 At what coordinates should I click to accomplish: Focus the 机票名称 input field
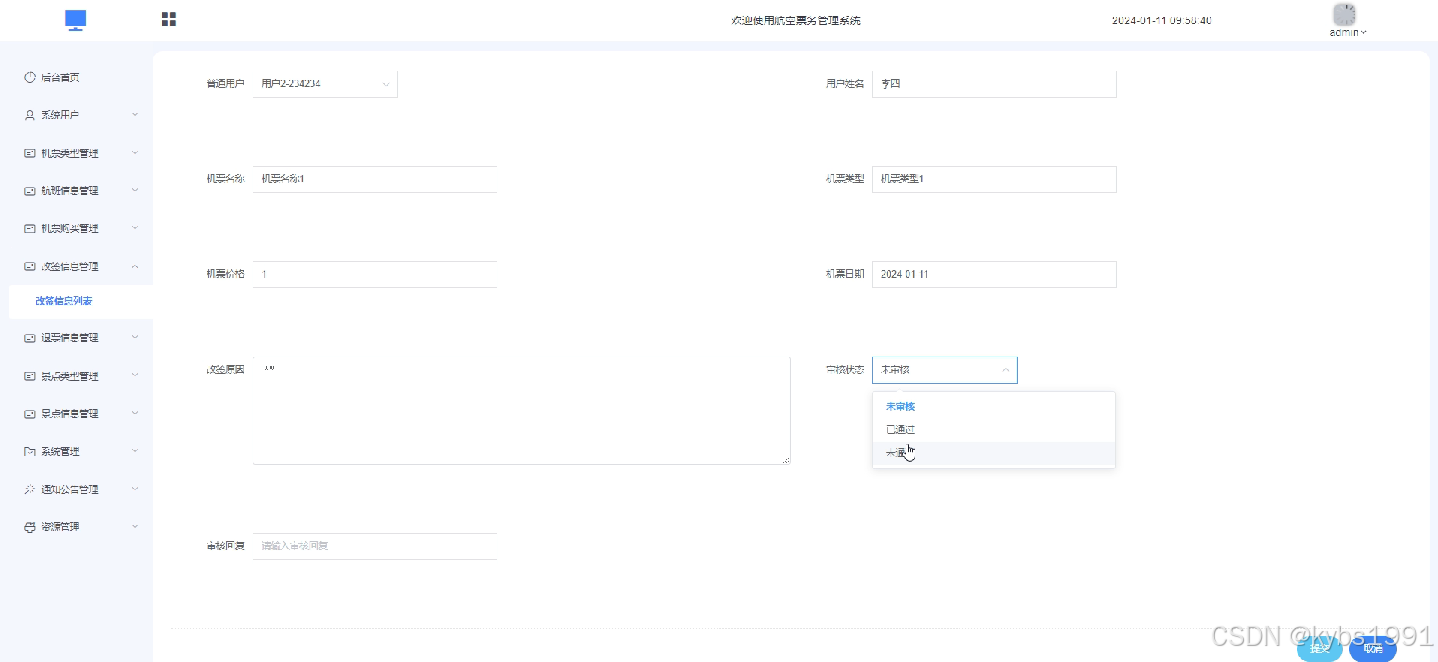click(375, 179)
